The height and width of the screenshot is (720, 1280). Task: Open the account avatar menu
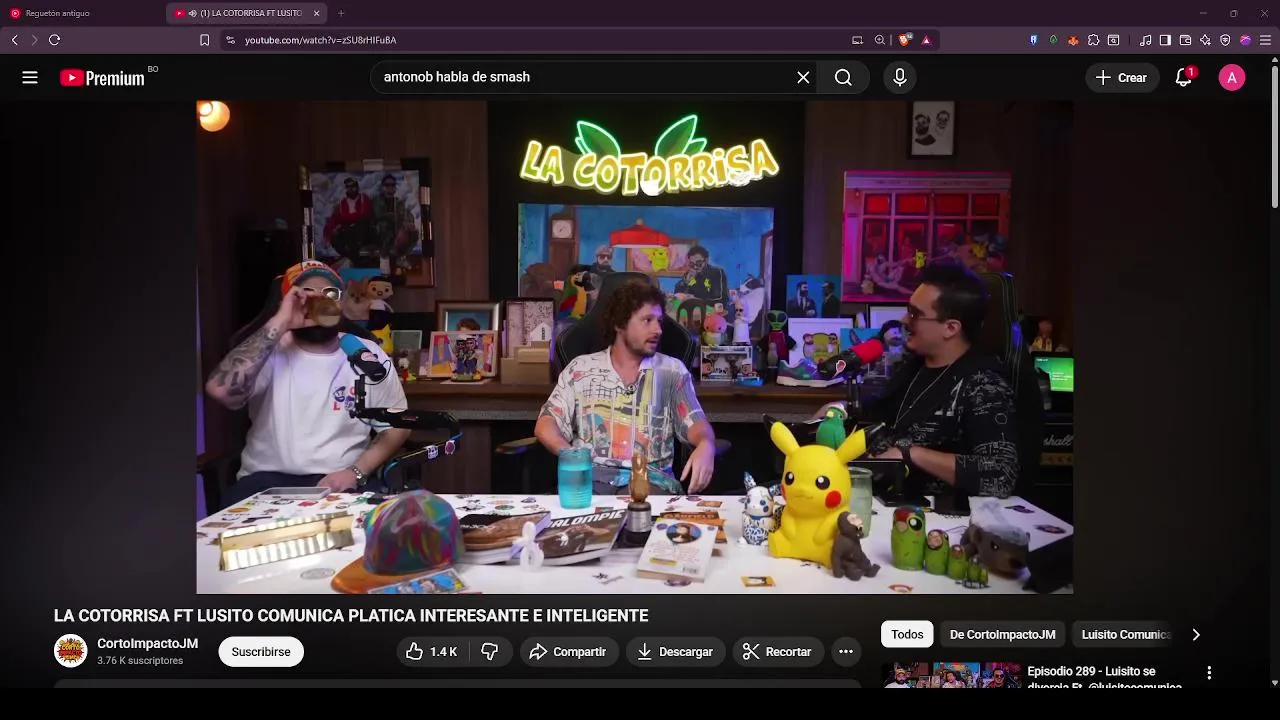pos(1232,77)
